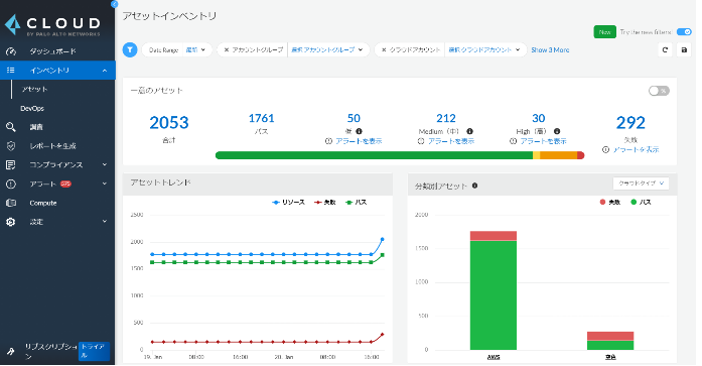This screenshot has height=366, width=702.
Task: Open the クラウドタイプ dropdown in chart panel
Action: click(x=641, y=183)
